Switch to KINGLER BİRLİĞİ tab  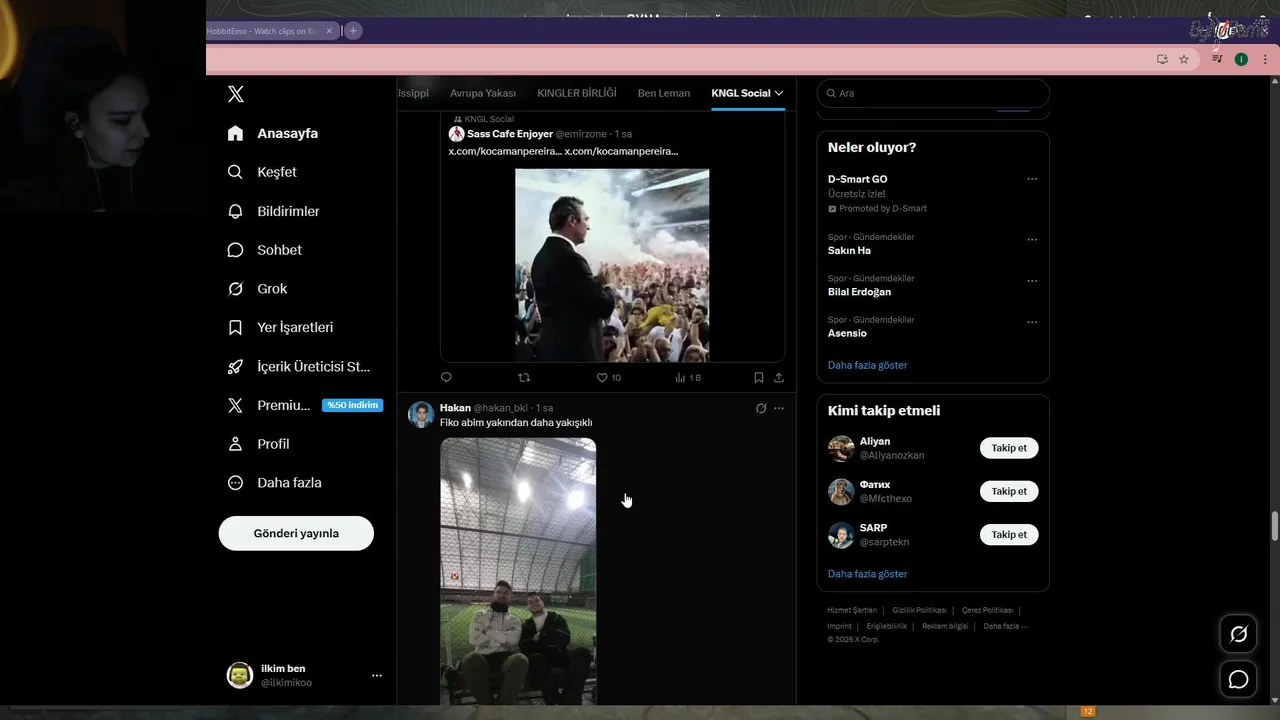577,93
